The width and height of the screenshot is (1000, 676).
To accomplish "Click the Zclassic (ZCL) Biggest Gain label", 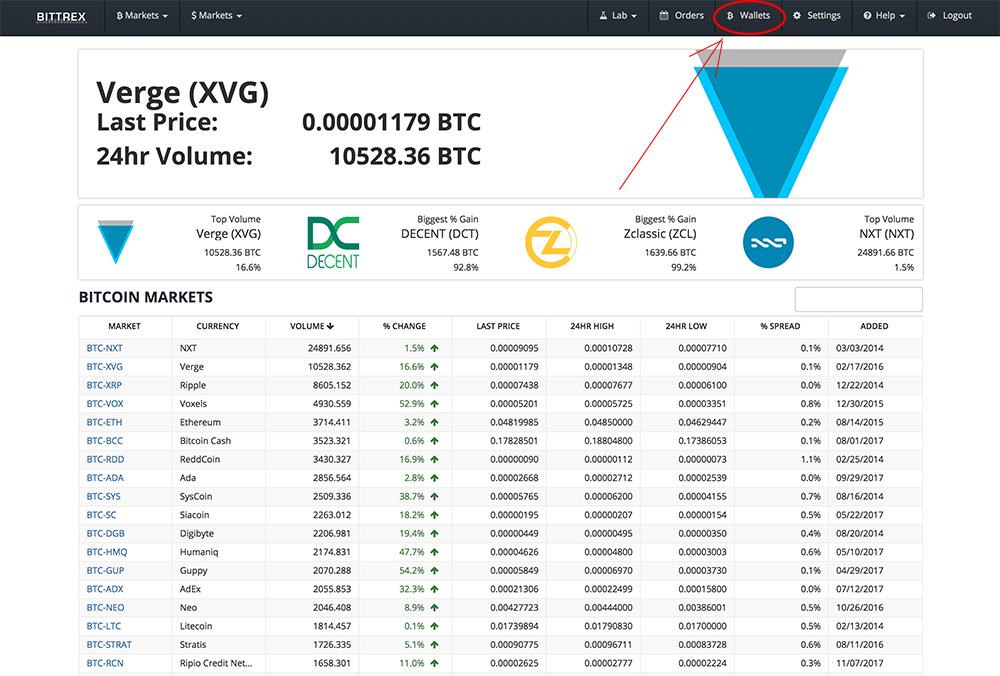I will click(660, 234).
